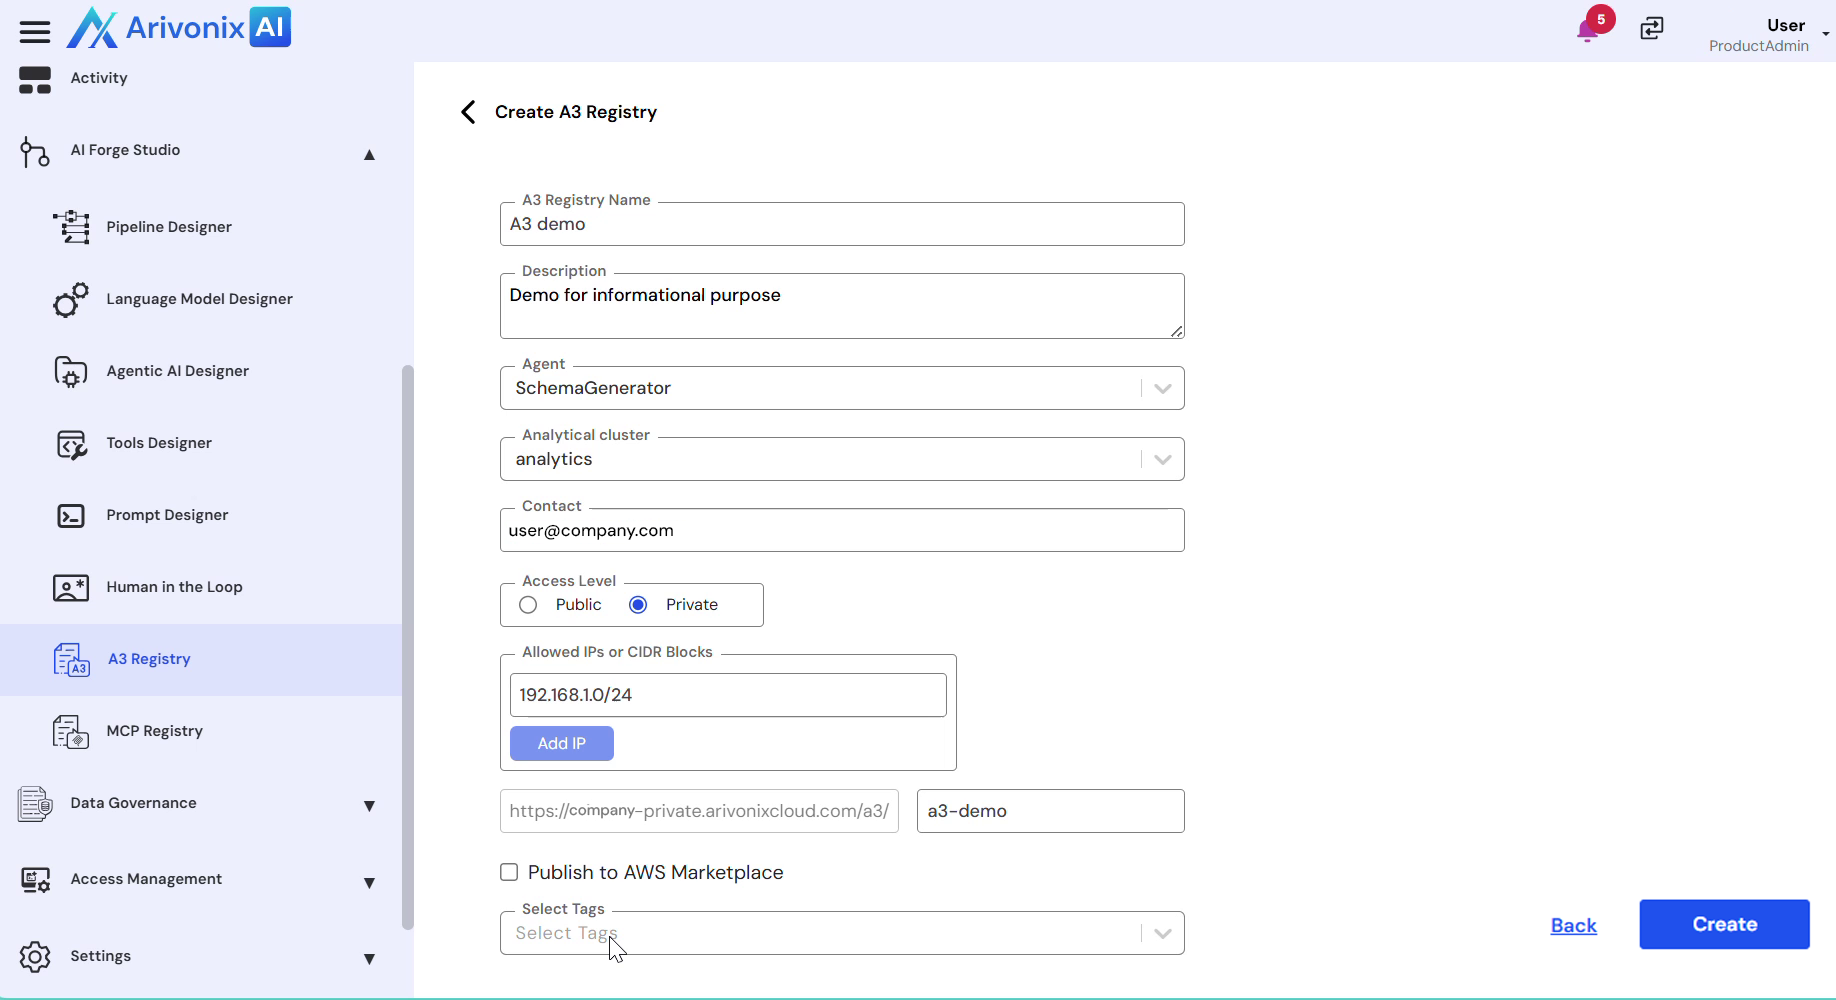Click the Agentic AI Designer icon

click(x=71, y=371)
